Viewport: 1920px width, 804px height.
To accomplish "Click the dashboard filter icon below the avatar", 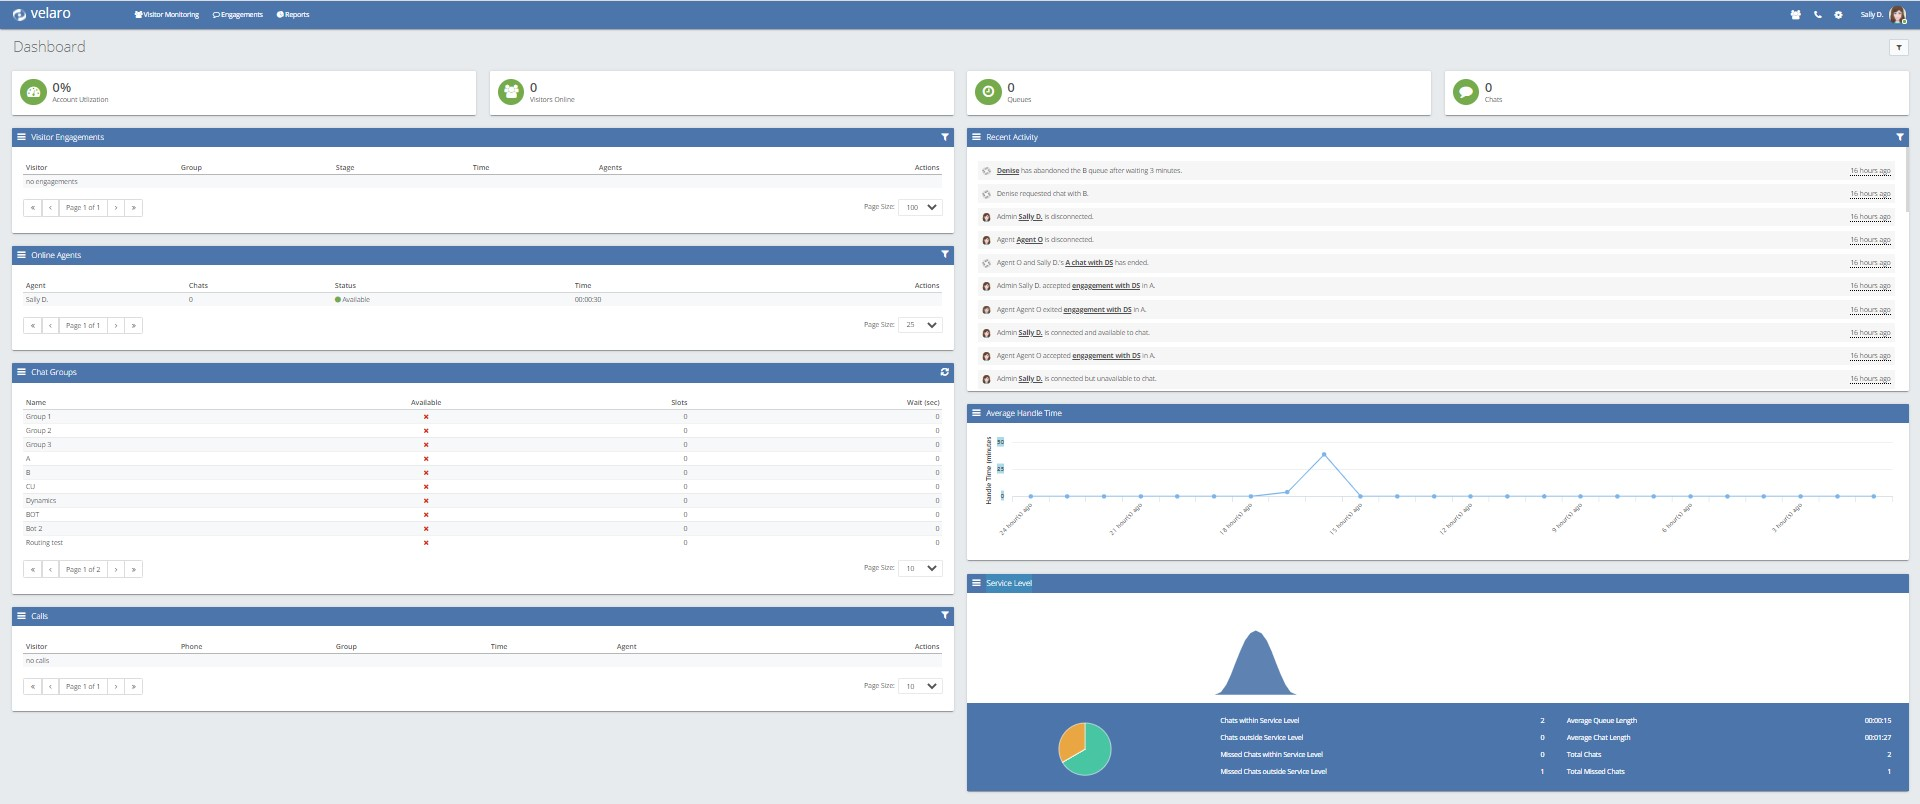I will 1898,47.
